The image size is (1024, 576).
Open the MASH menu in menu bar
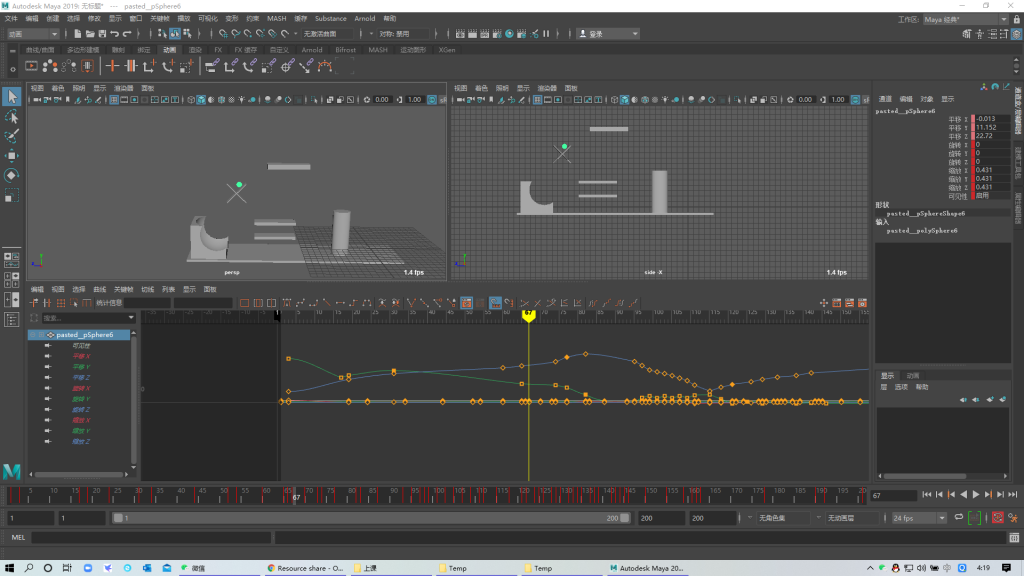276,18
